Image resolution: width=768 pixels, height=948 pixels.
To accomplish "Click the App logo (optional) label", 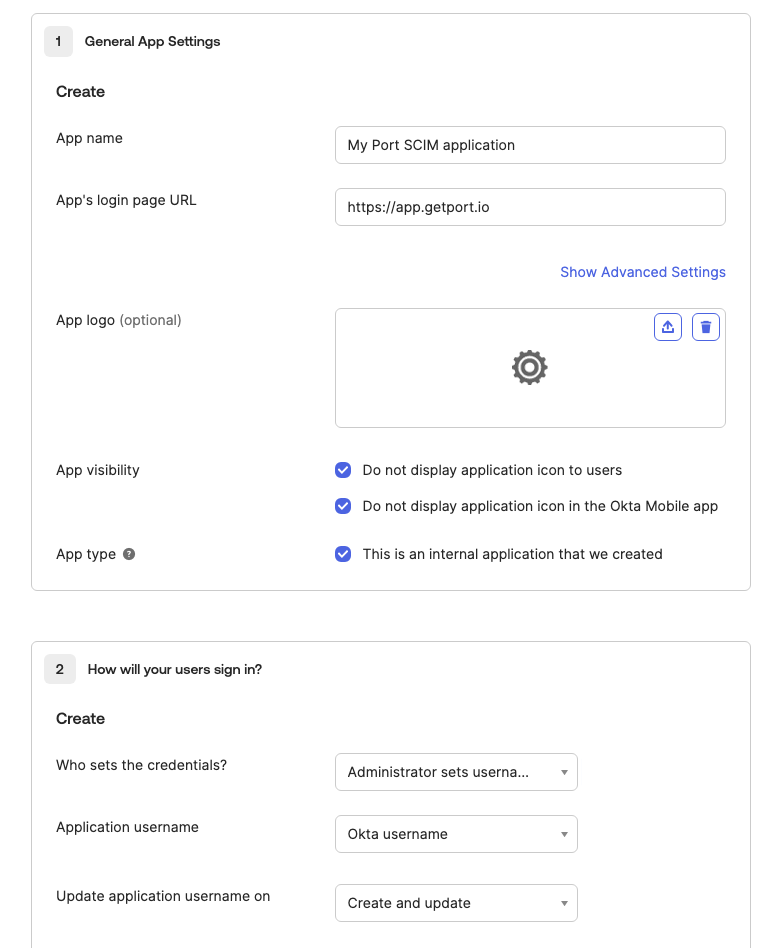I will (x=119, y=320).
